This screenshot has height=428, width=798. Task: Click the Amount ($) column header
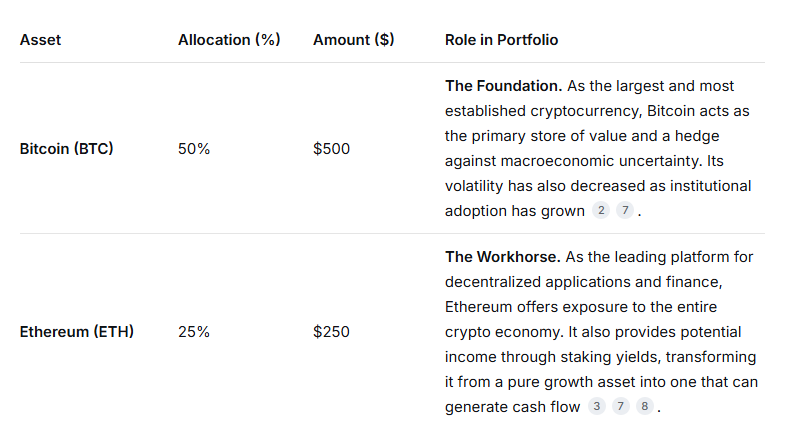353,40
